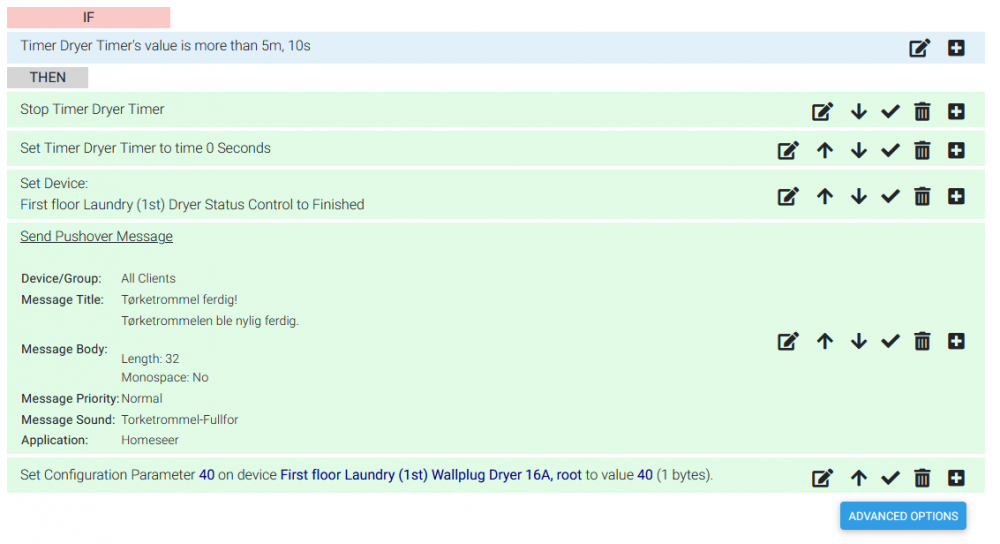
Task: Open the Advanced Options button
Action: point(903,516)
